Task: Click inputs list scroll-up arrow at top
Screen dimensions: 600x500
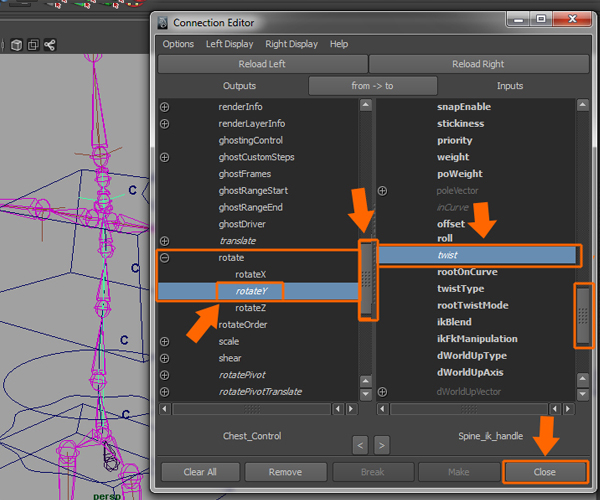Action: pyautogui.click(x=583, y=105)
